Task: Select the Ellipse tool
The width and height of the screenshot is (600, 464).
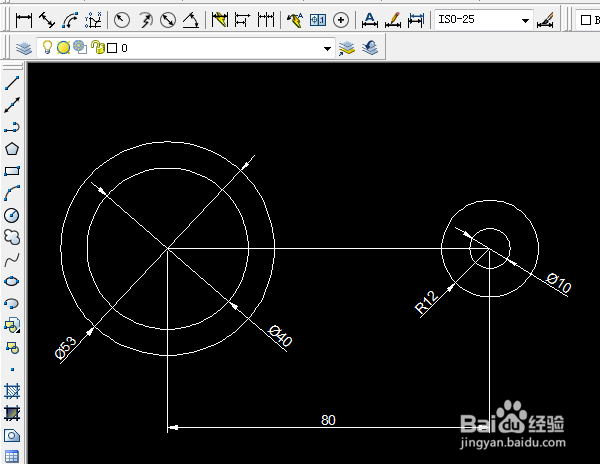Action: (12, 282)
